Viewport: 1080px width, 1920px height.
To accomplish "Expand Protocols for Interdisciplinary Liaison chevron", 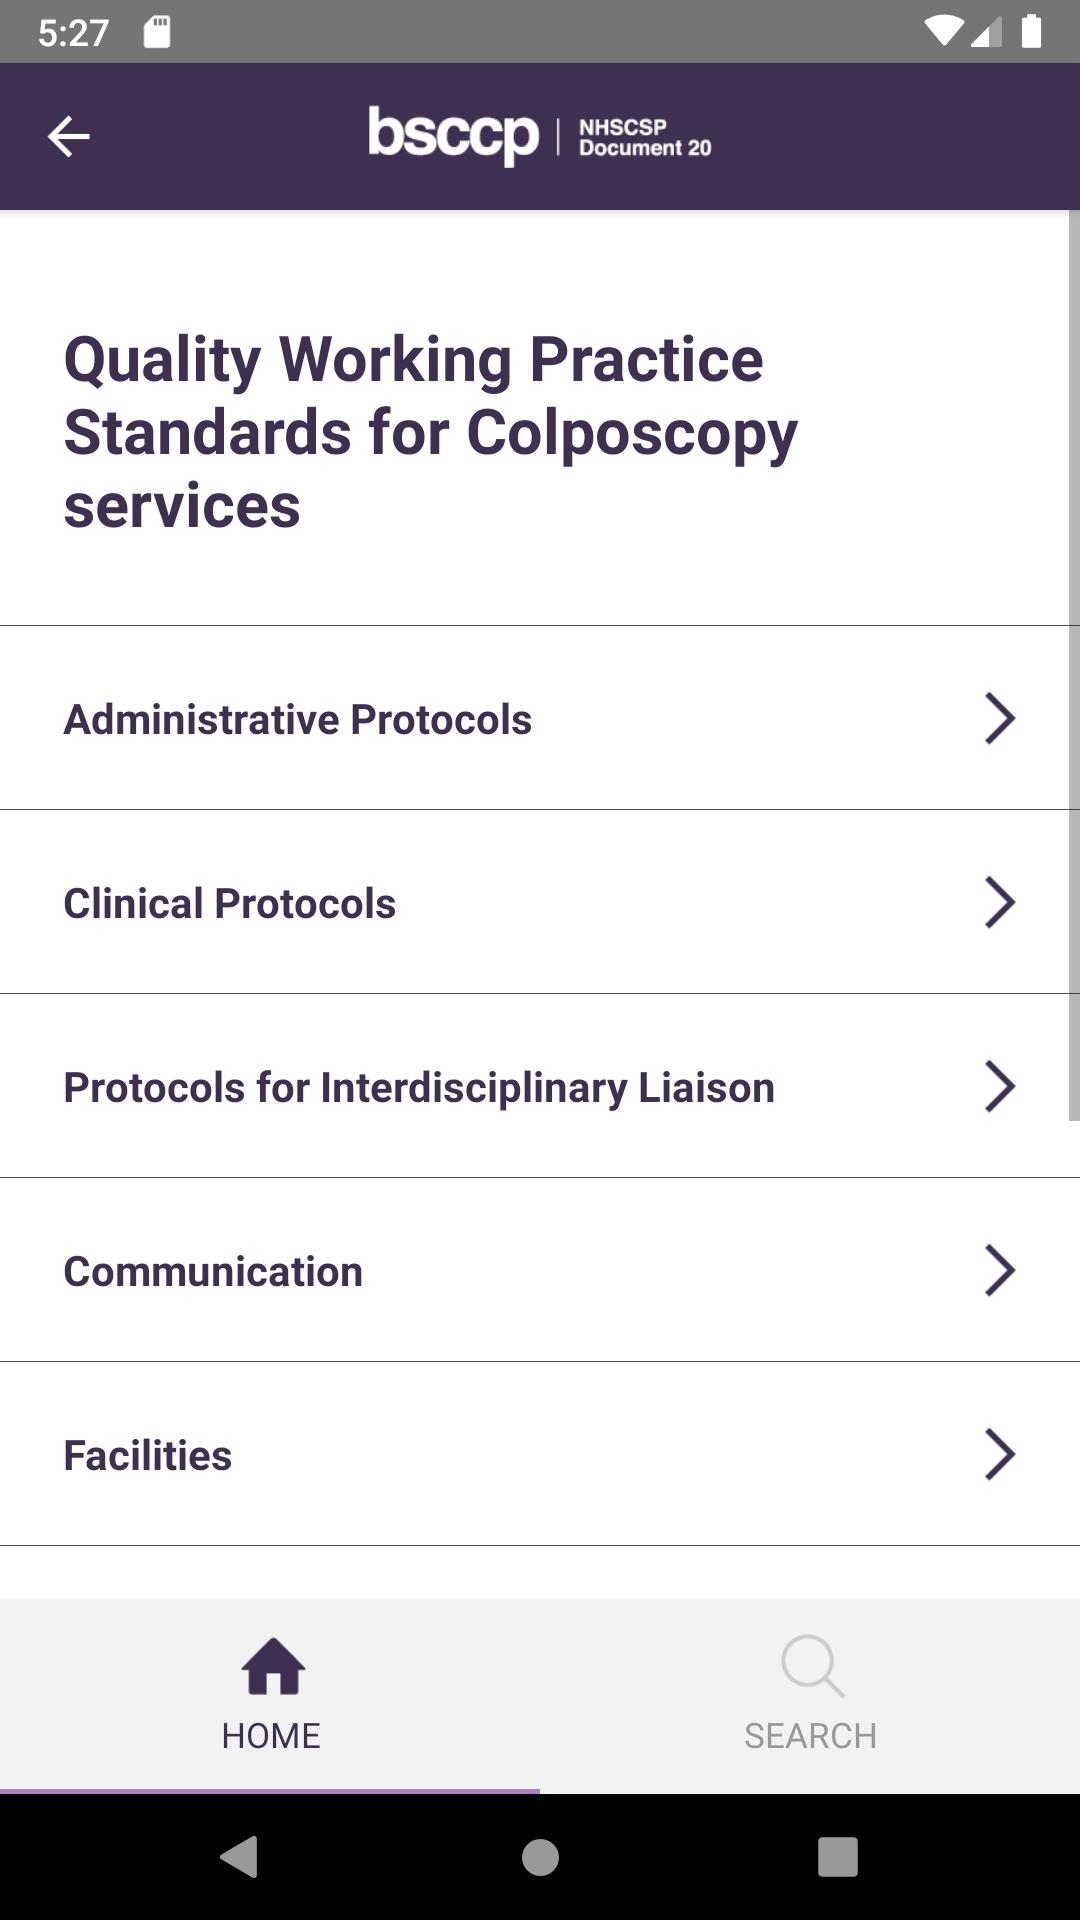I will tap(1000, 1086).
